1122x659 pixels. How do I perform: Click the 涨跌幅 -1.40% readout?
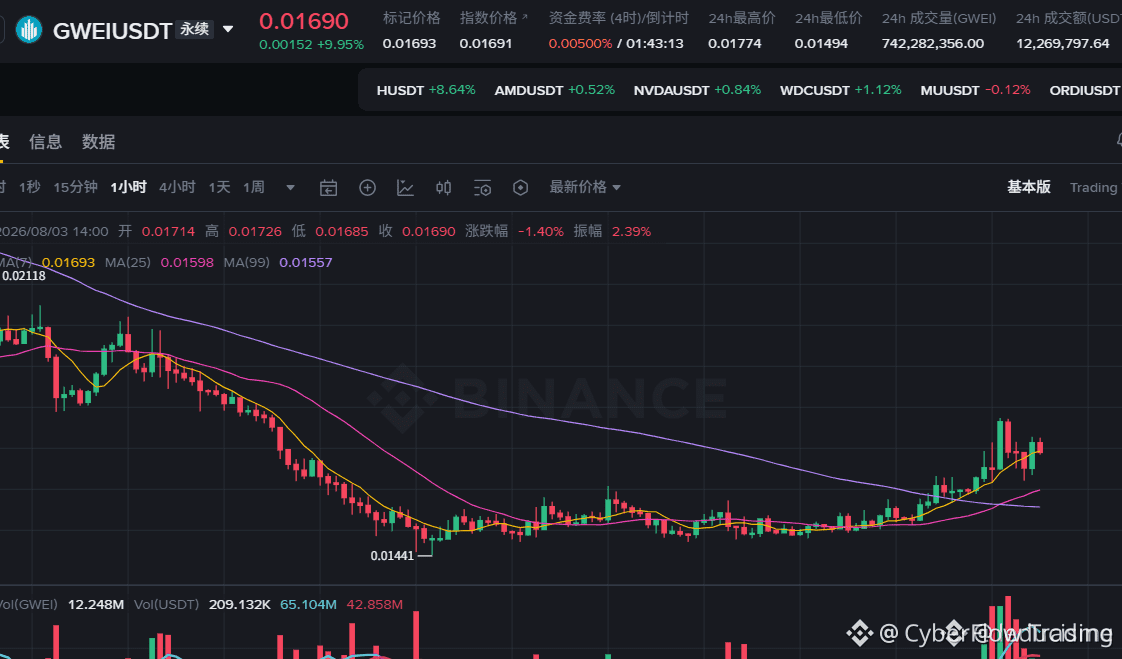(x=514, y=231)
